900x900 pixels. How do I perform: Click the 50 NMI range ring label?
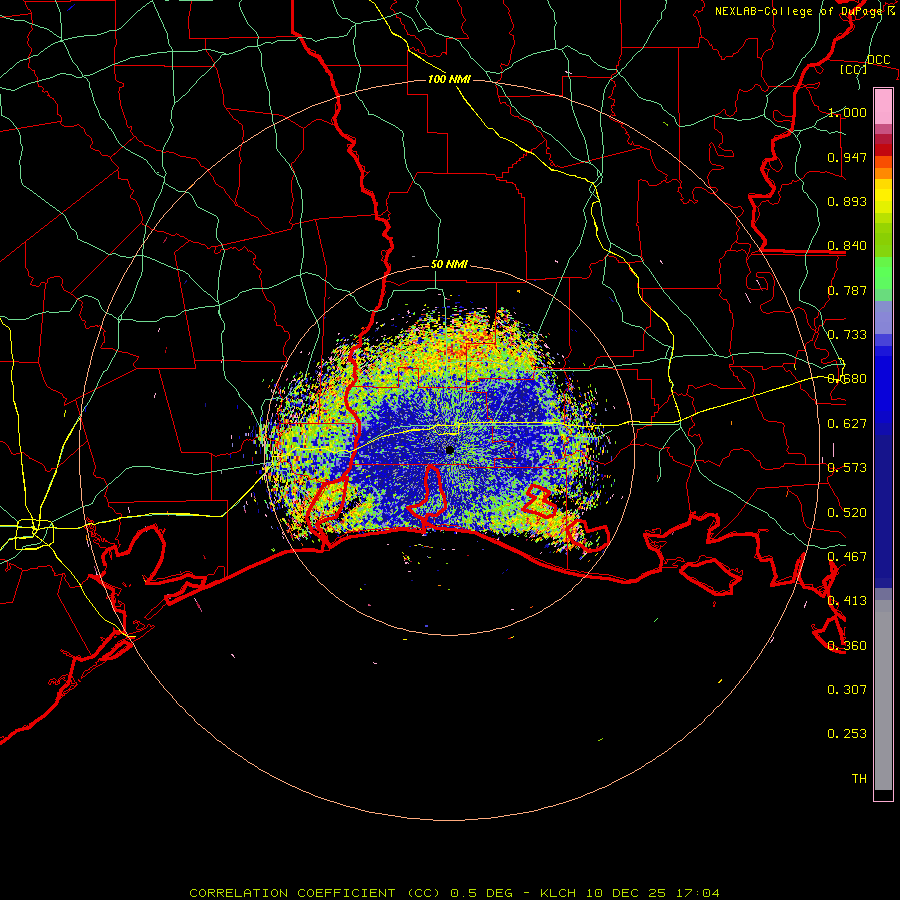pos(449,265)
